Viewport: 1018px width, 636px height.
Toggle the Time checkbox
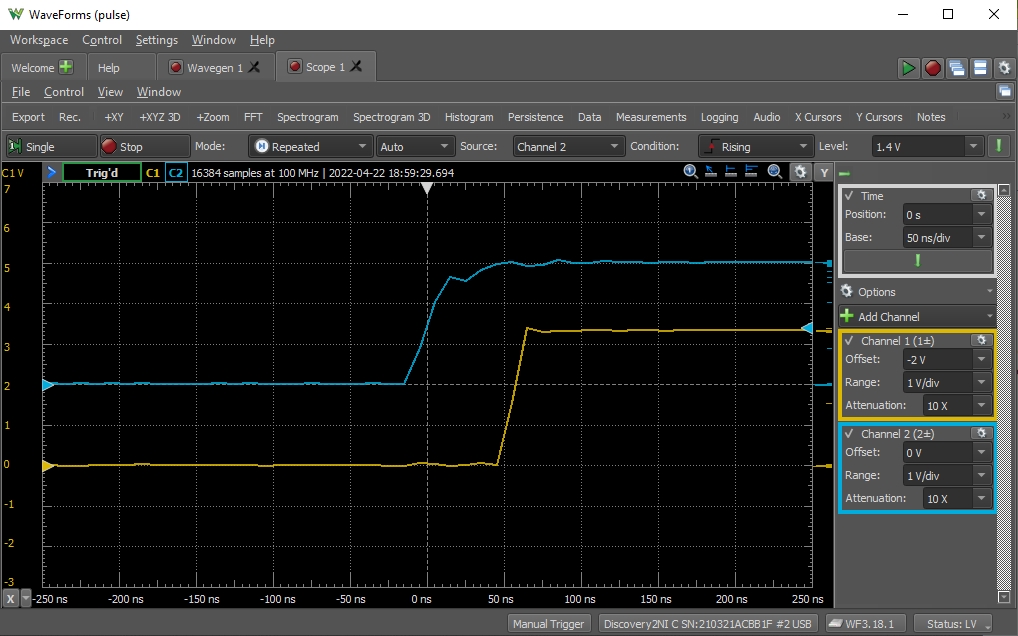point(849,195)
